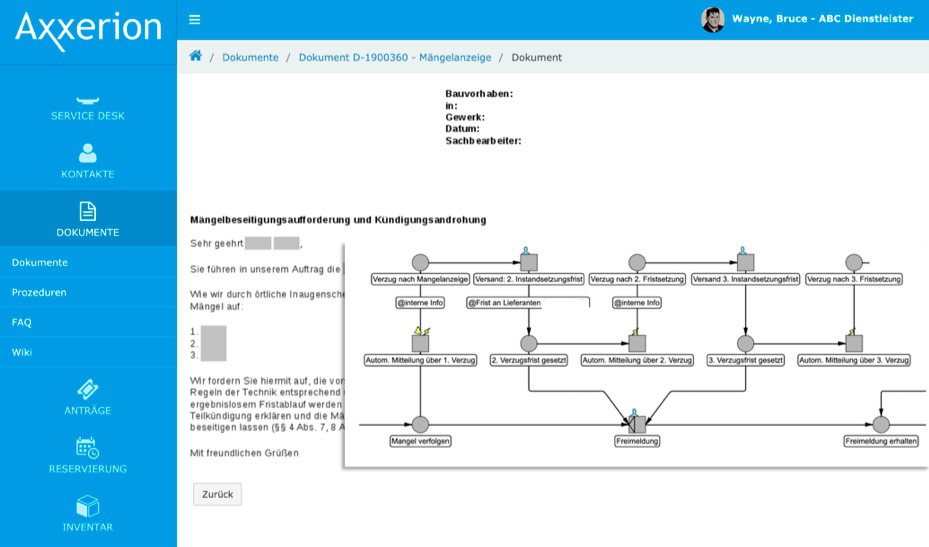
Task: Open Wiki submenu item
Action: point(22,352)
